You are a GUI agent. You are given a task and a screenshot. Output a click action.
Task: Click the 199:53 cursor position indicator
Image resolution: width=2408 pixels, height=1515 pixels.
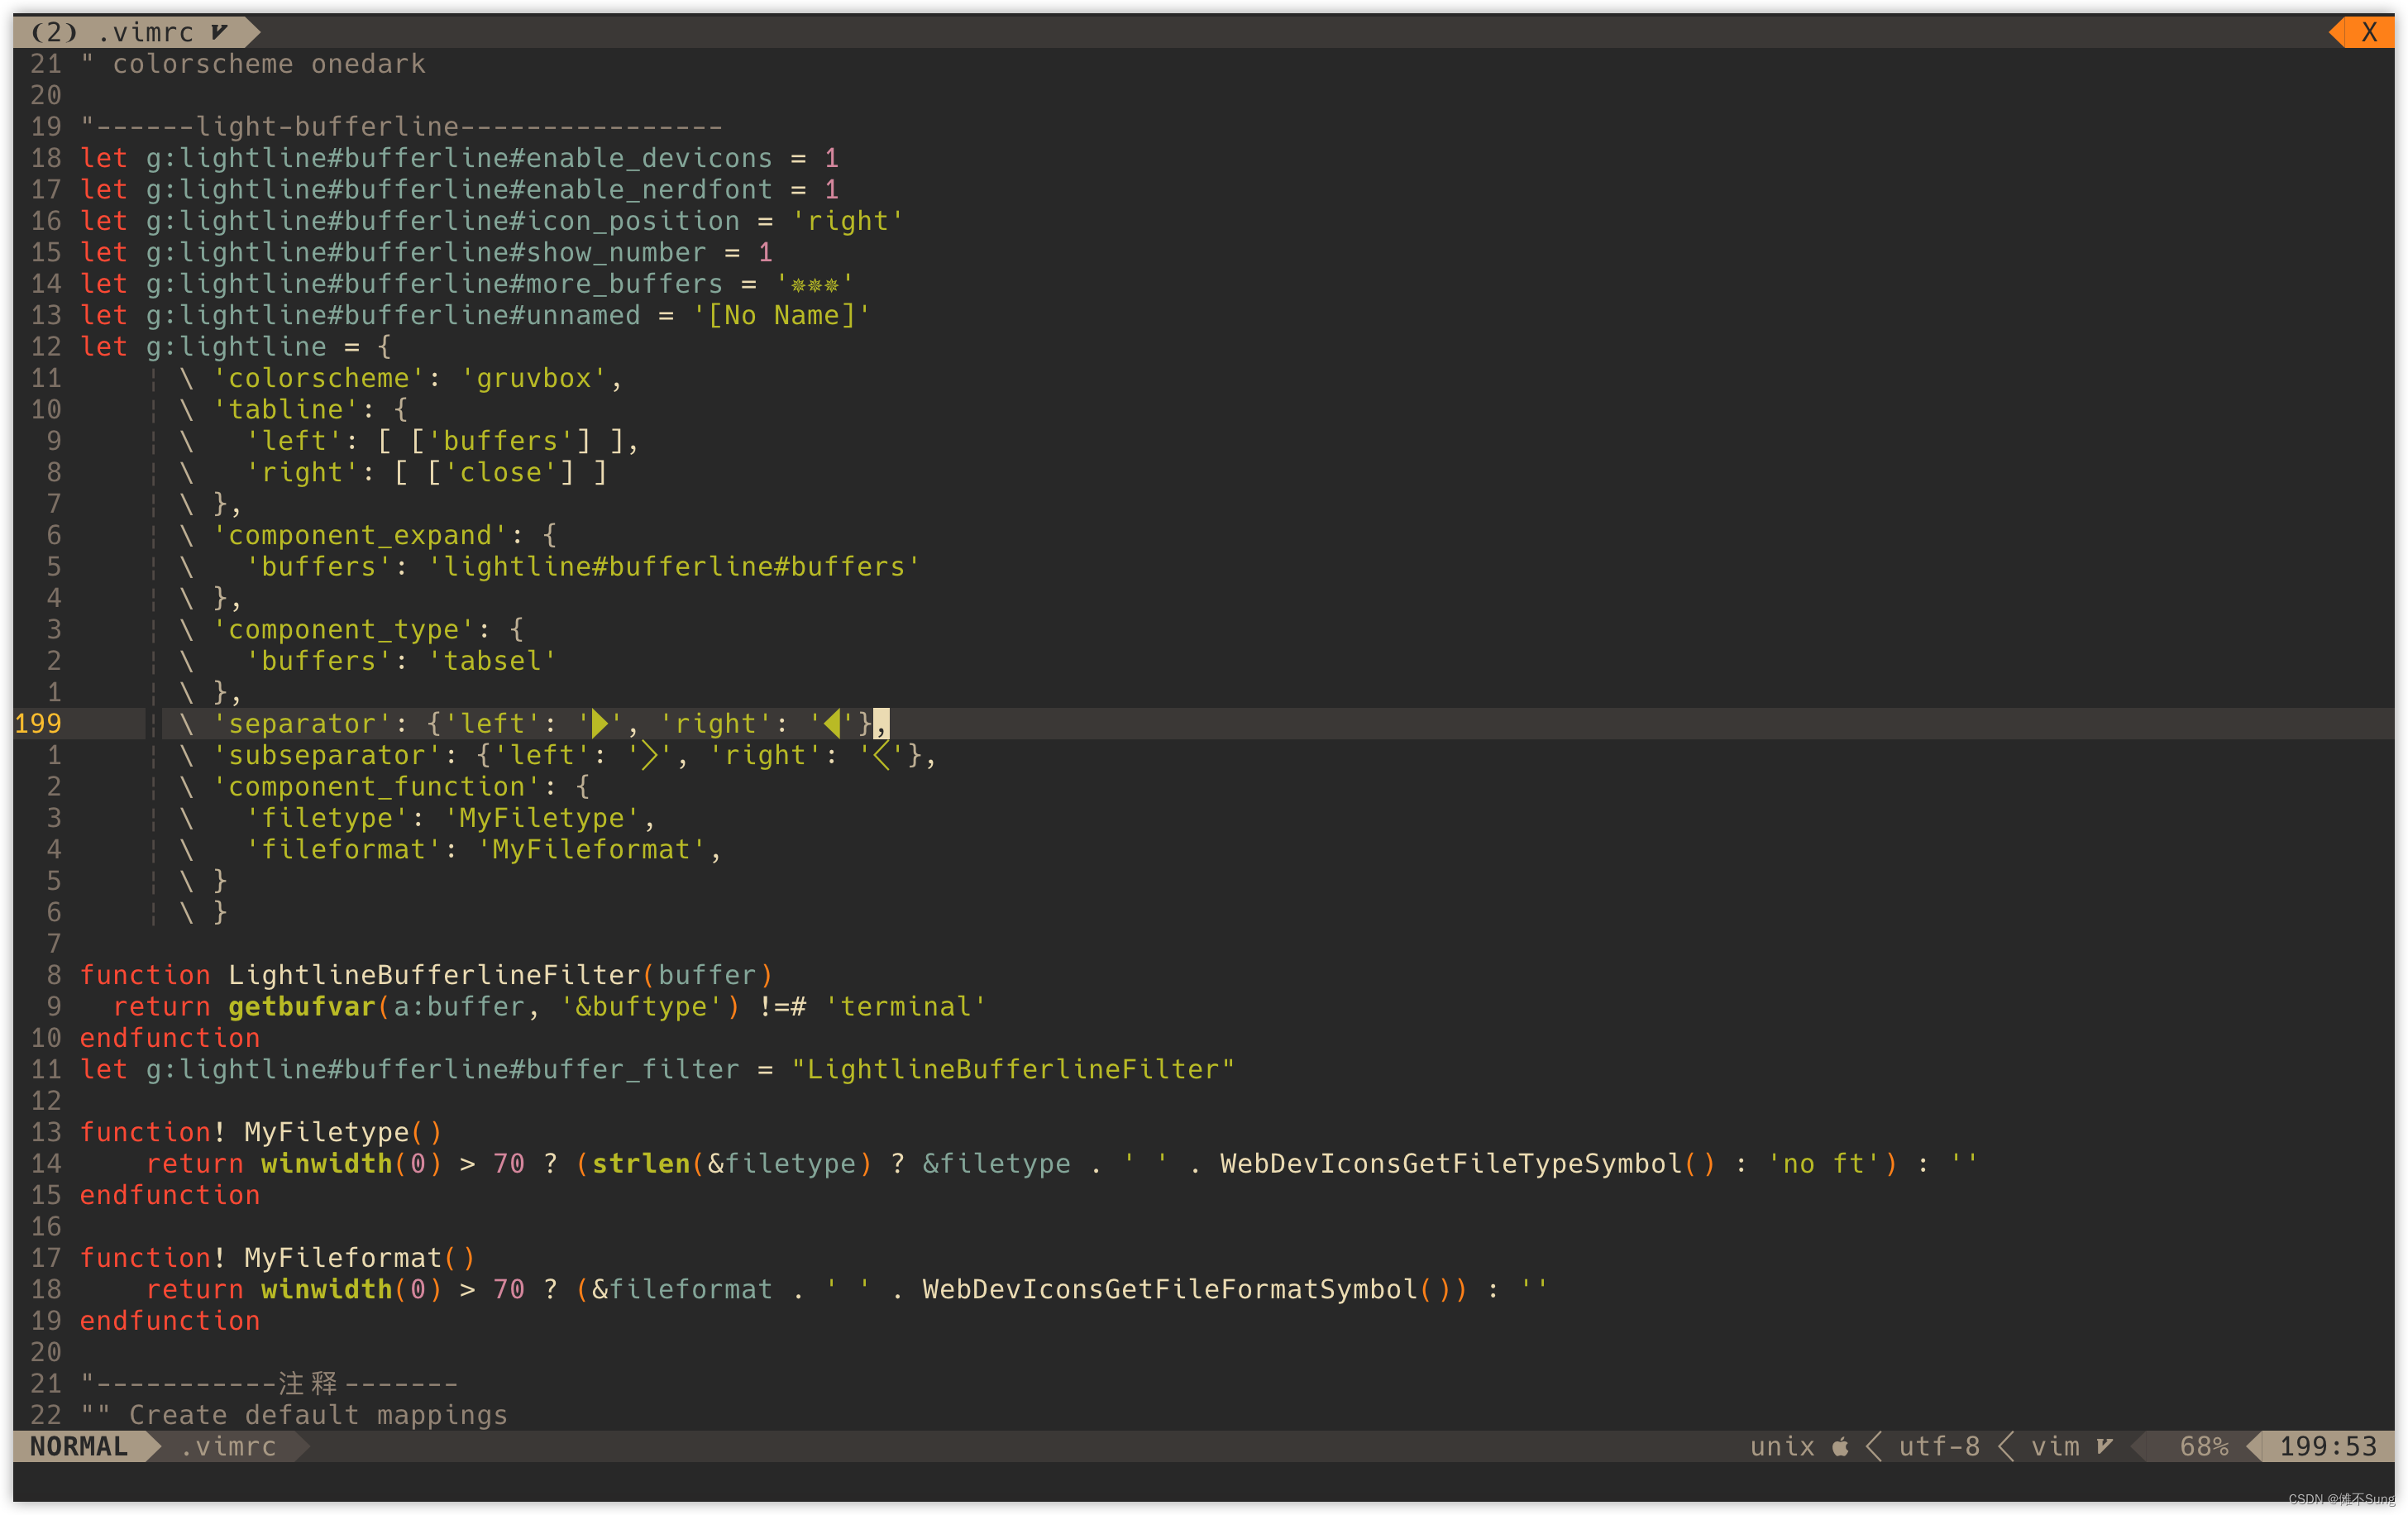(2326, 1446)
